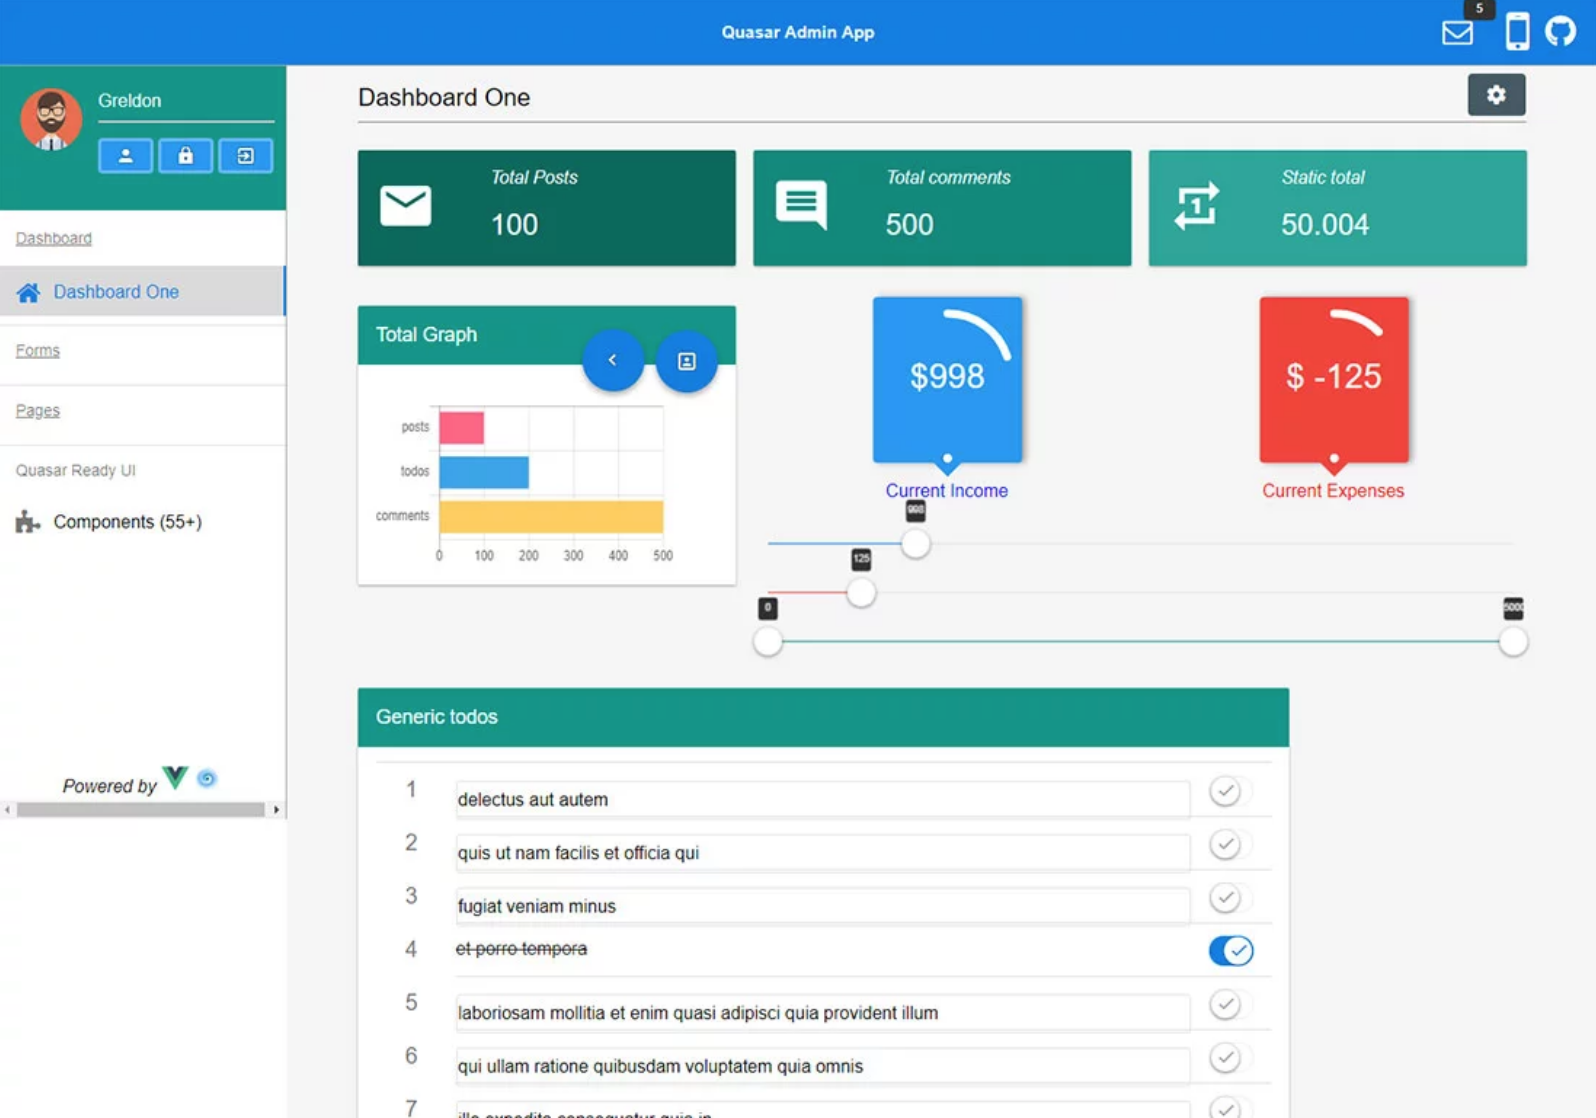Open the GitHub icon link
Image resolution: width=1596 pixels, height=1118 pixels.
pyautogui.click(x=1559, y=32)
